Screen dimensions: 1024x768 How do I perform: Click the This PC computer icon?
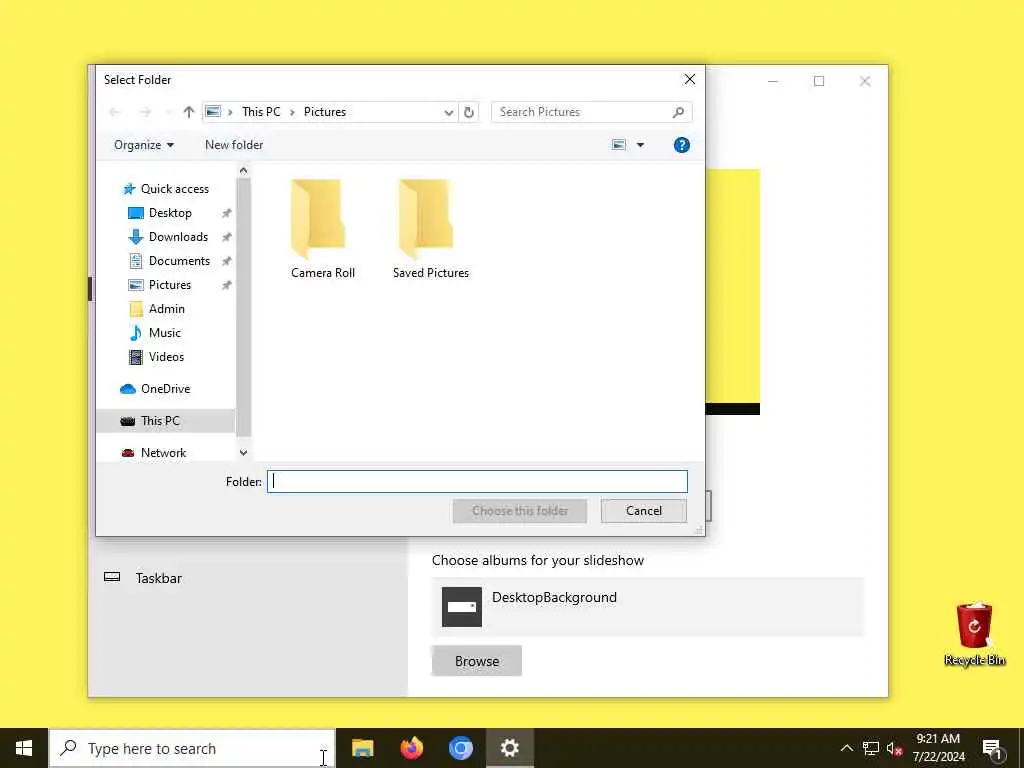(128, 421)
